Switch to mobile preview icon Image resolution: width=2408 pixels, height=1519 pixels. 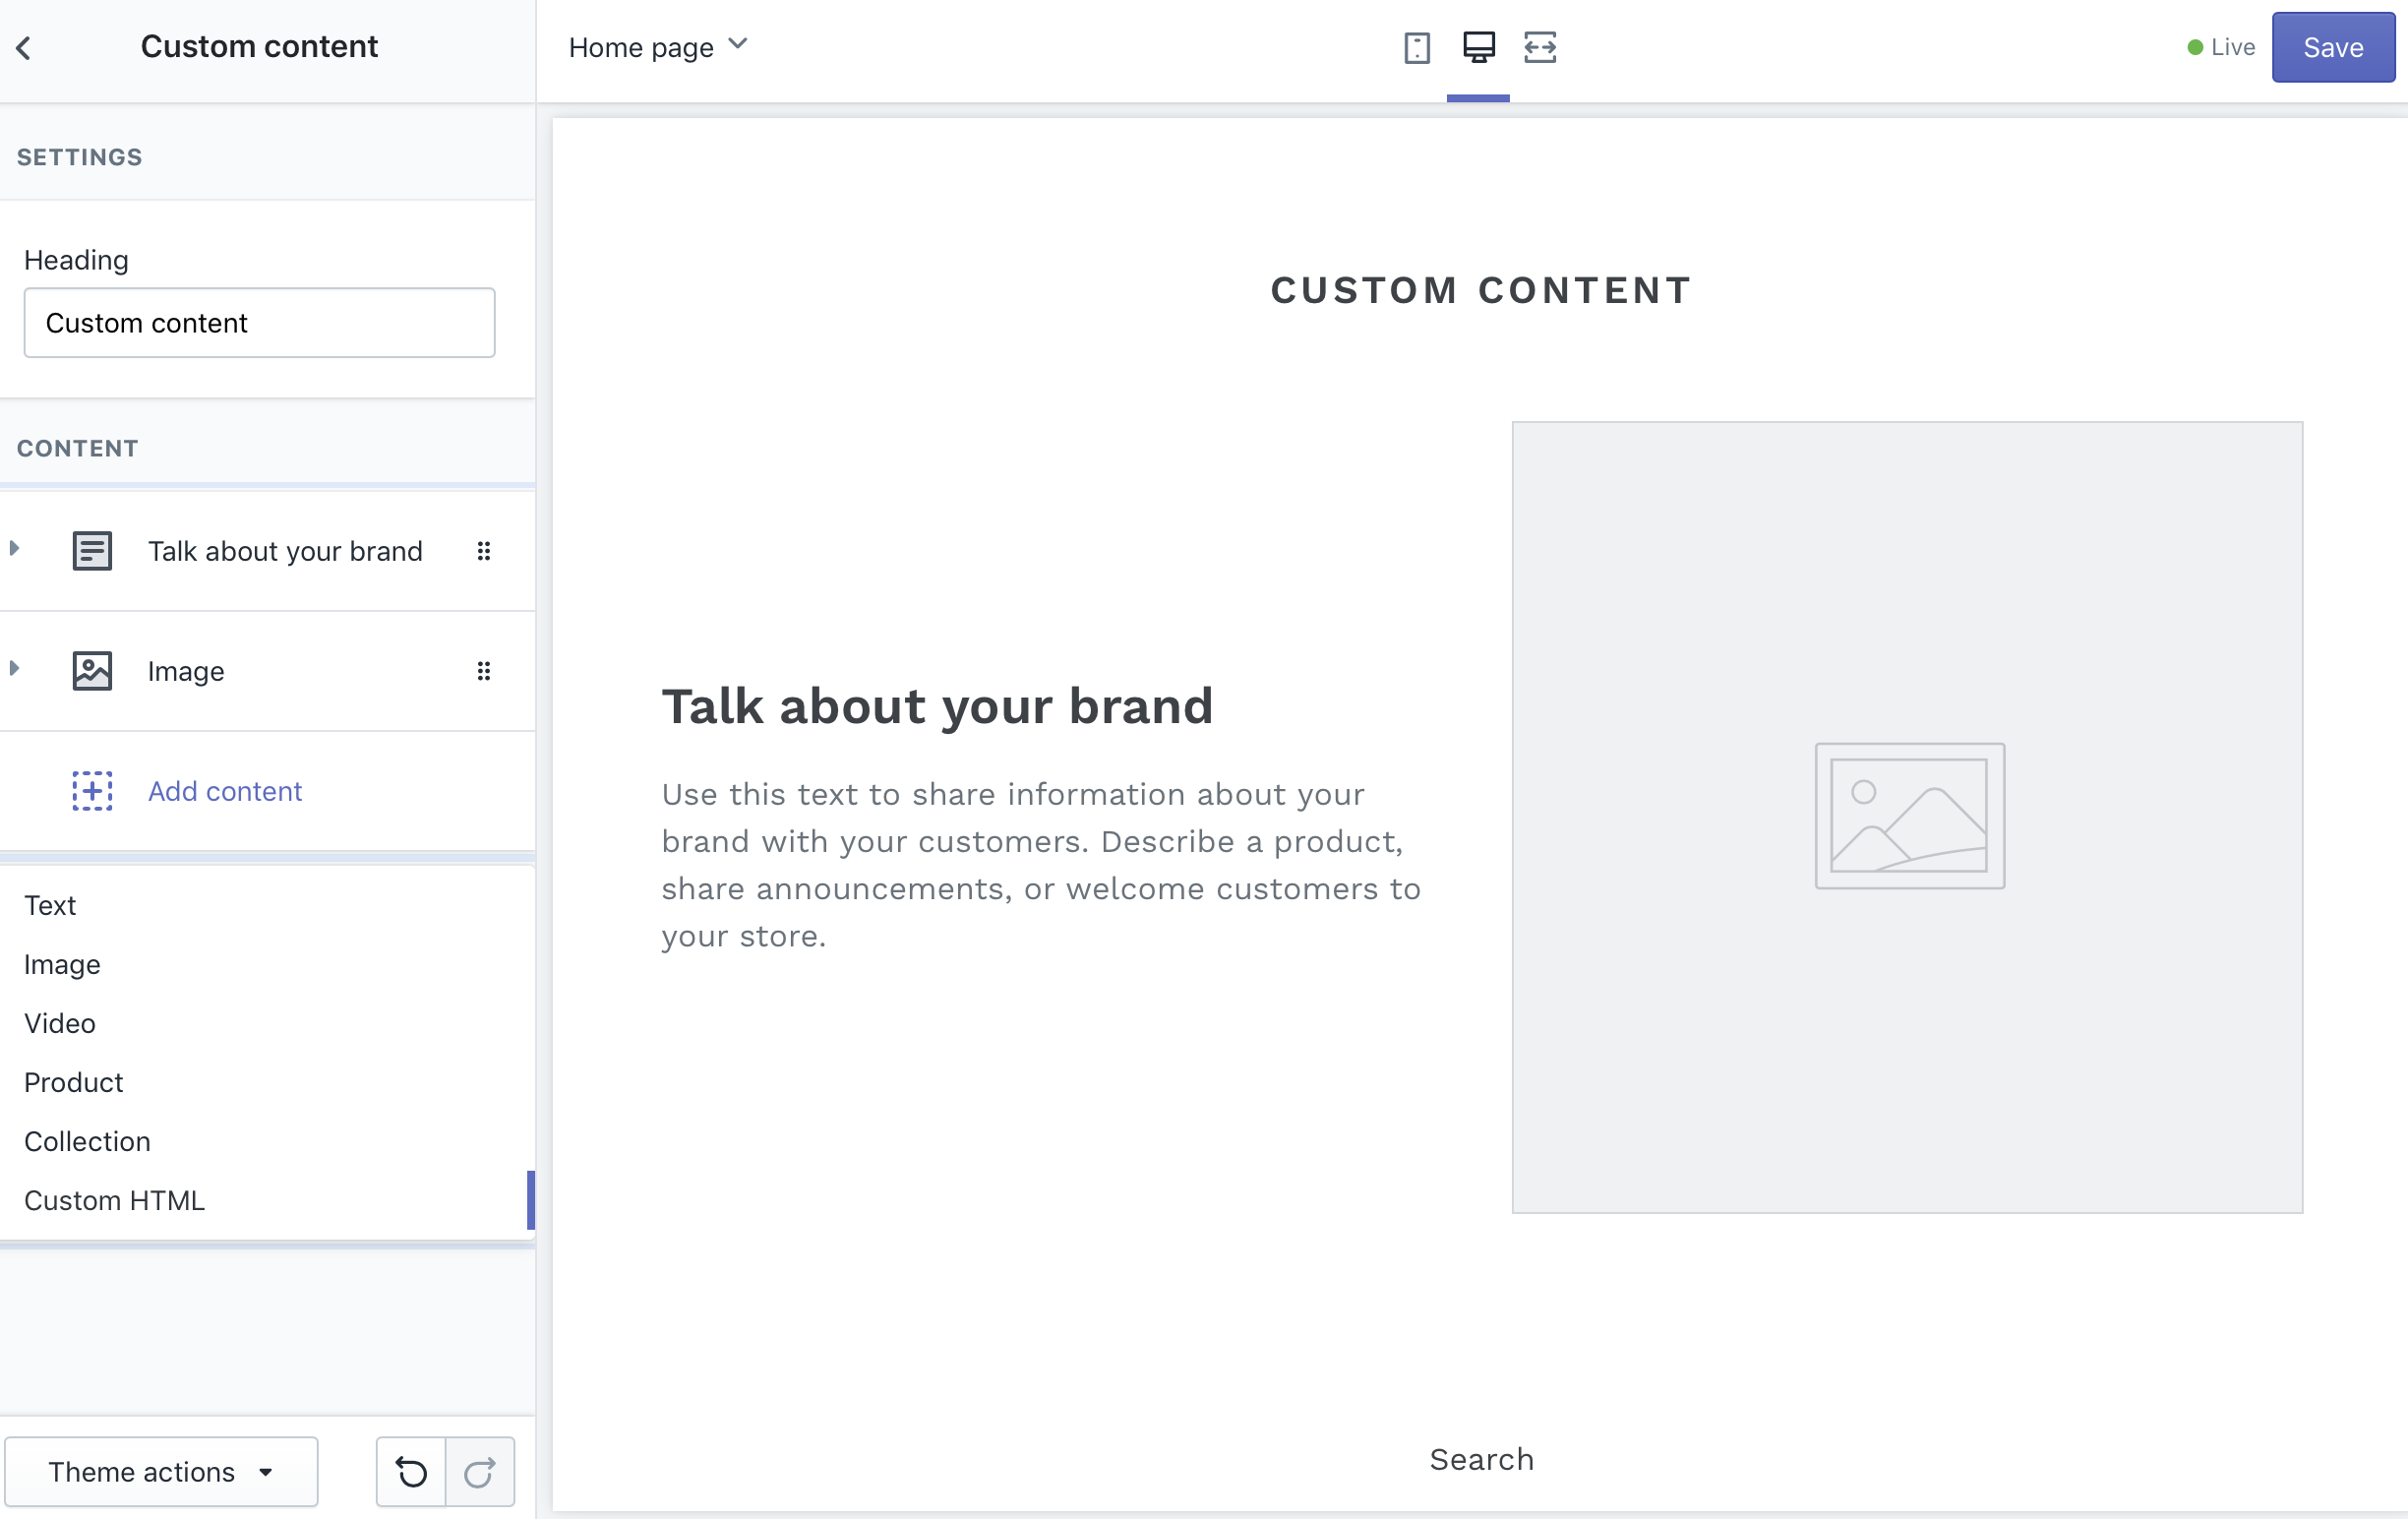[1416, 47]
